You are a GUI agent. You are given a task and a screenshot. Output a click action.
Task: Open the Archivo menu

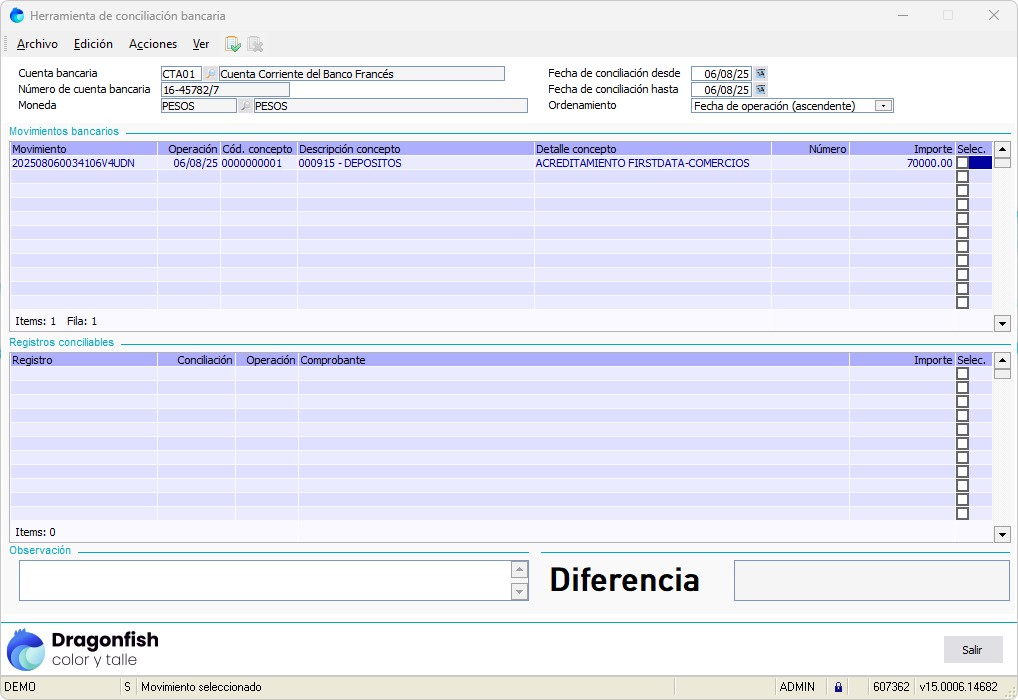[38, 44]
